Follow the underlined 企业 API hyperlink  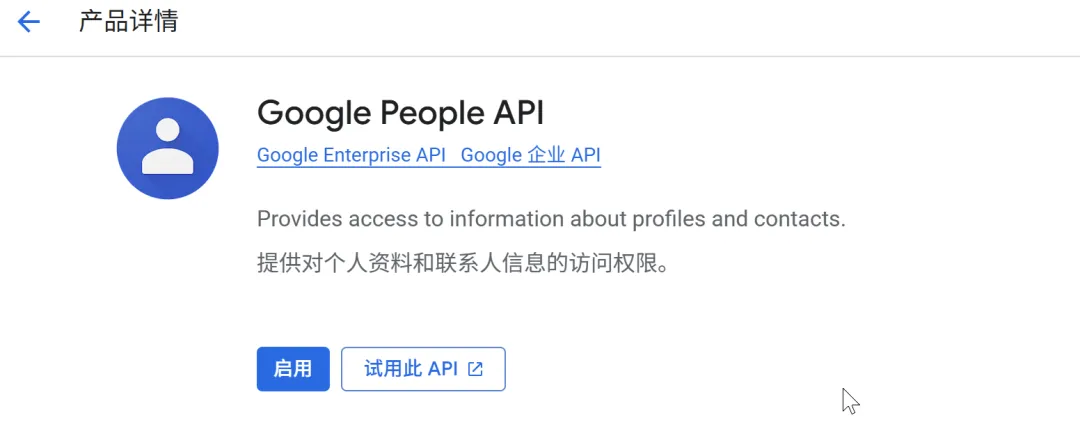(530, 155)
